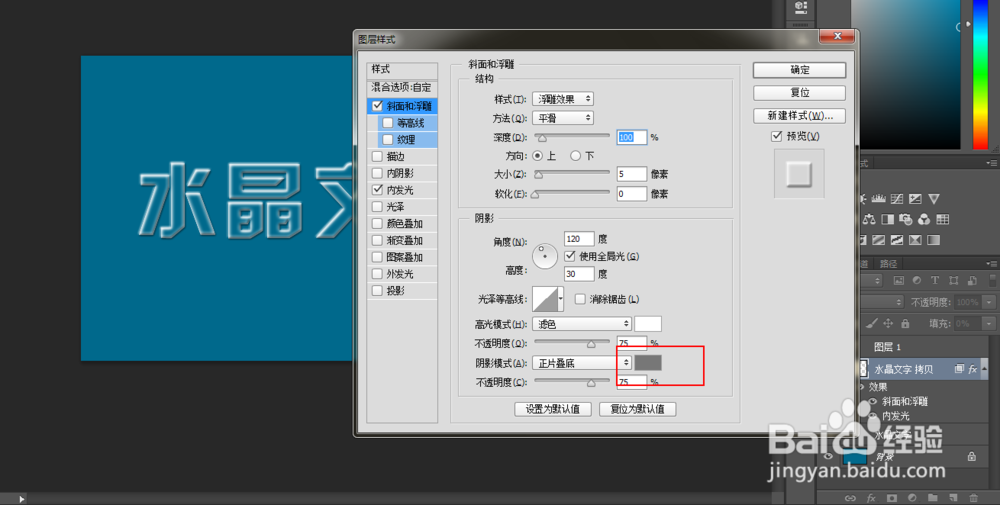Add a Threshold adjustment layer

(897, 240)
